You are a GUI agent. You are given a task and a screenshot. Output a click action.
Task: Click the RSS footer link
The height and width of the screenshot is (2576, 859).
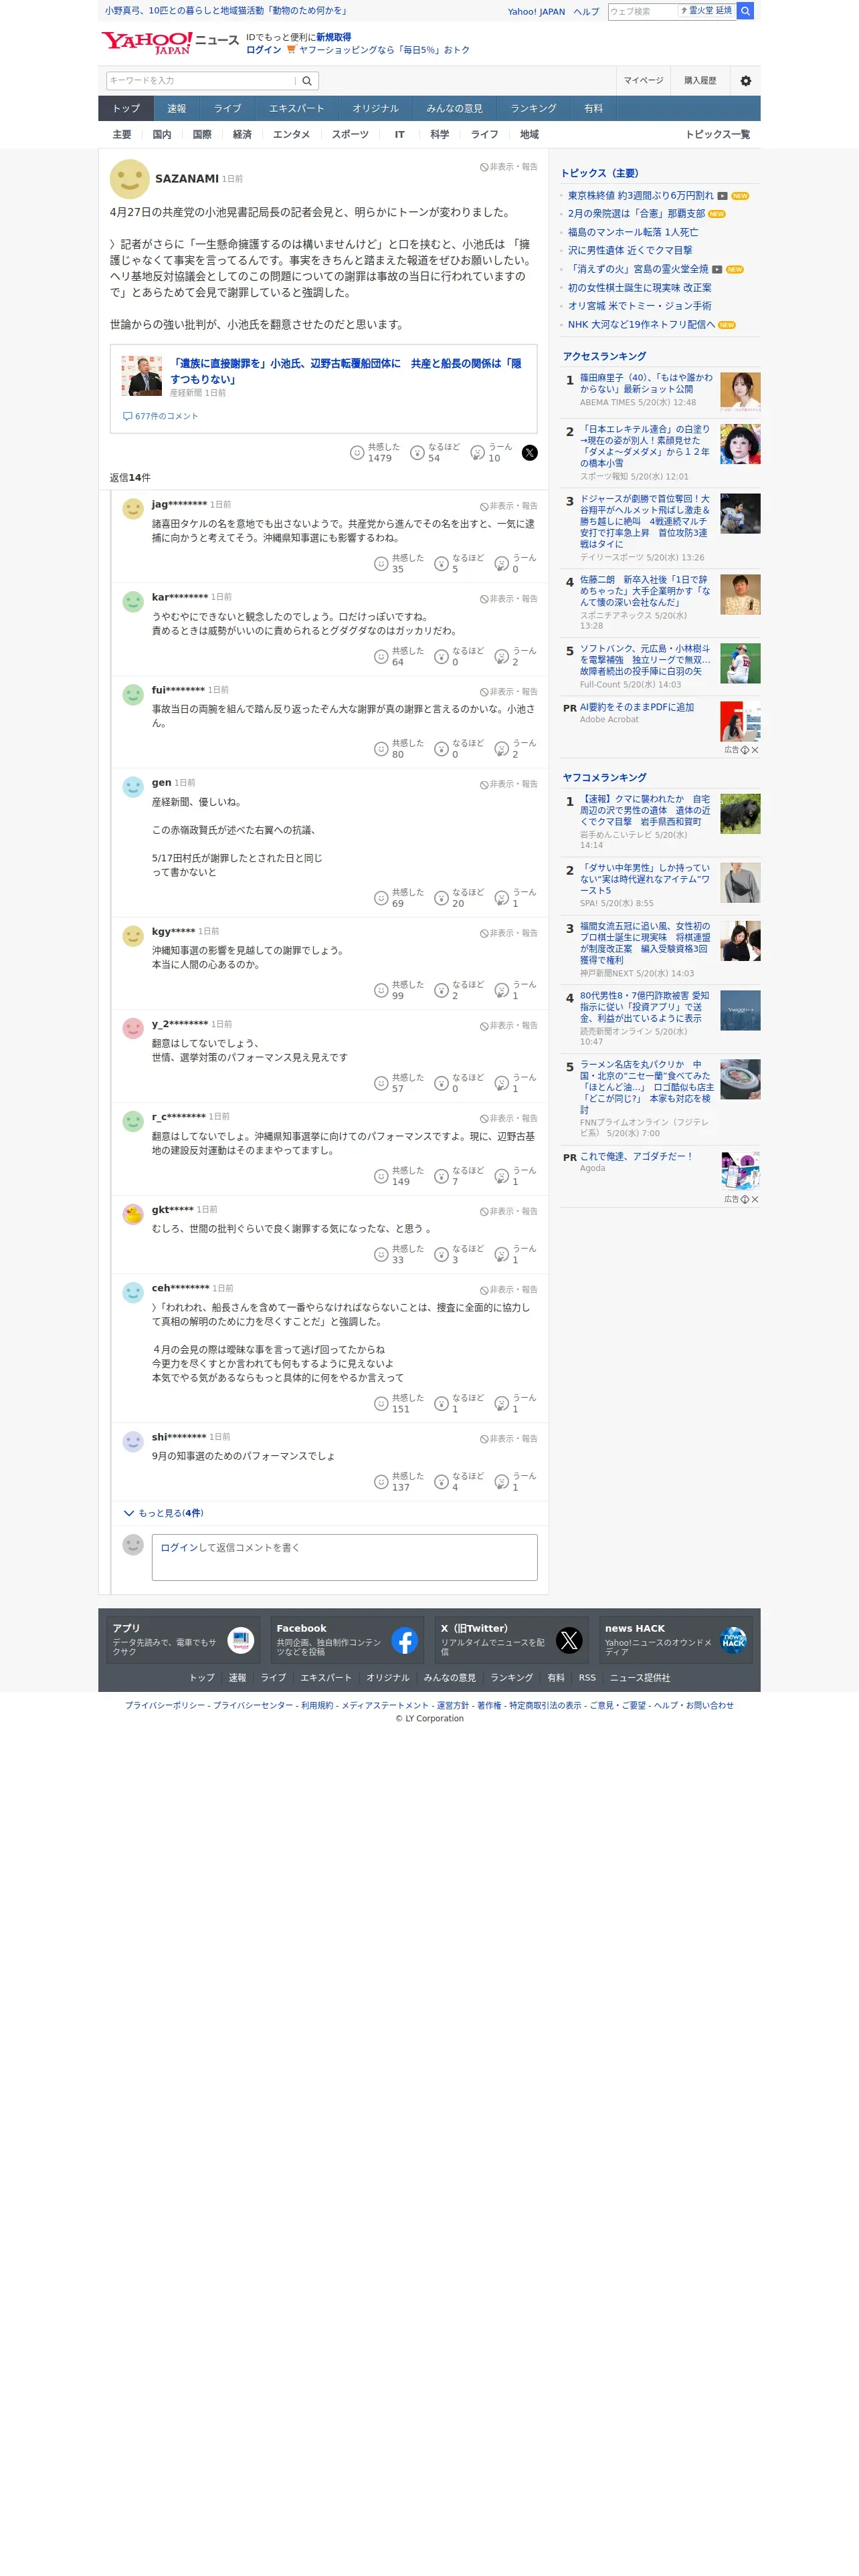coord(587,1678)
